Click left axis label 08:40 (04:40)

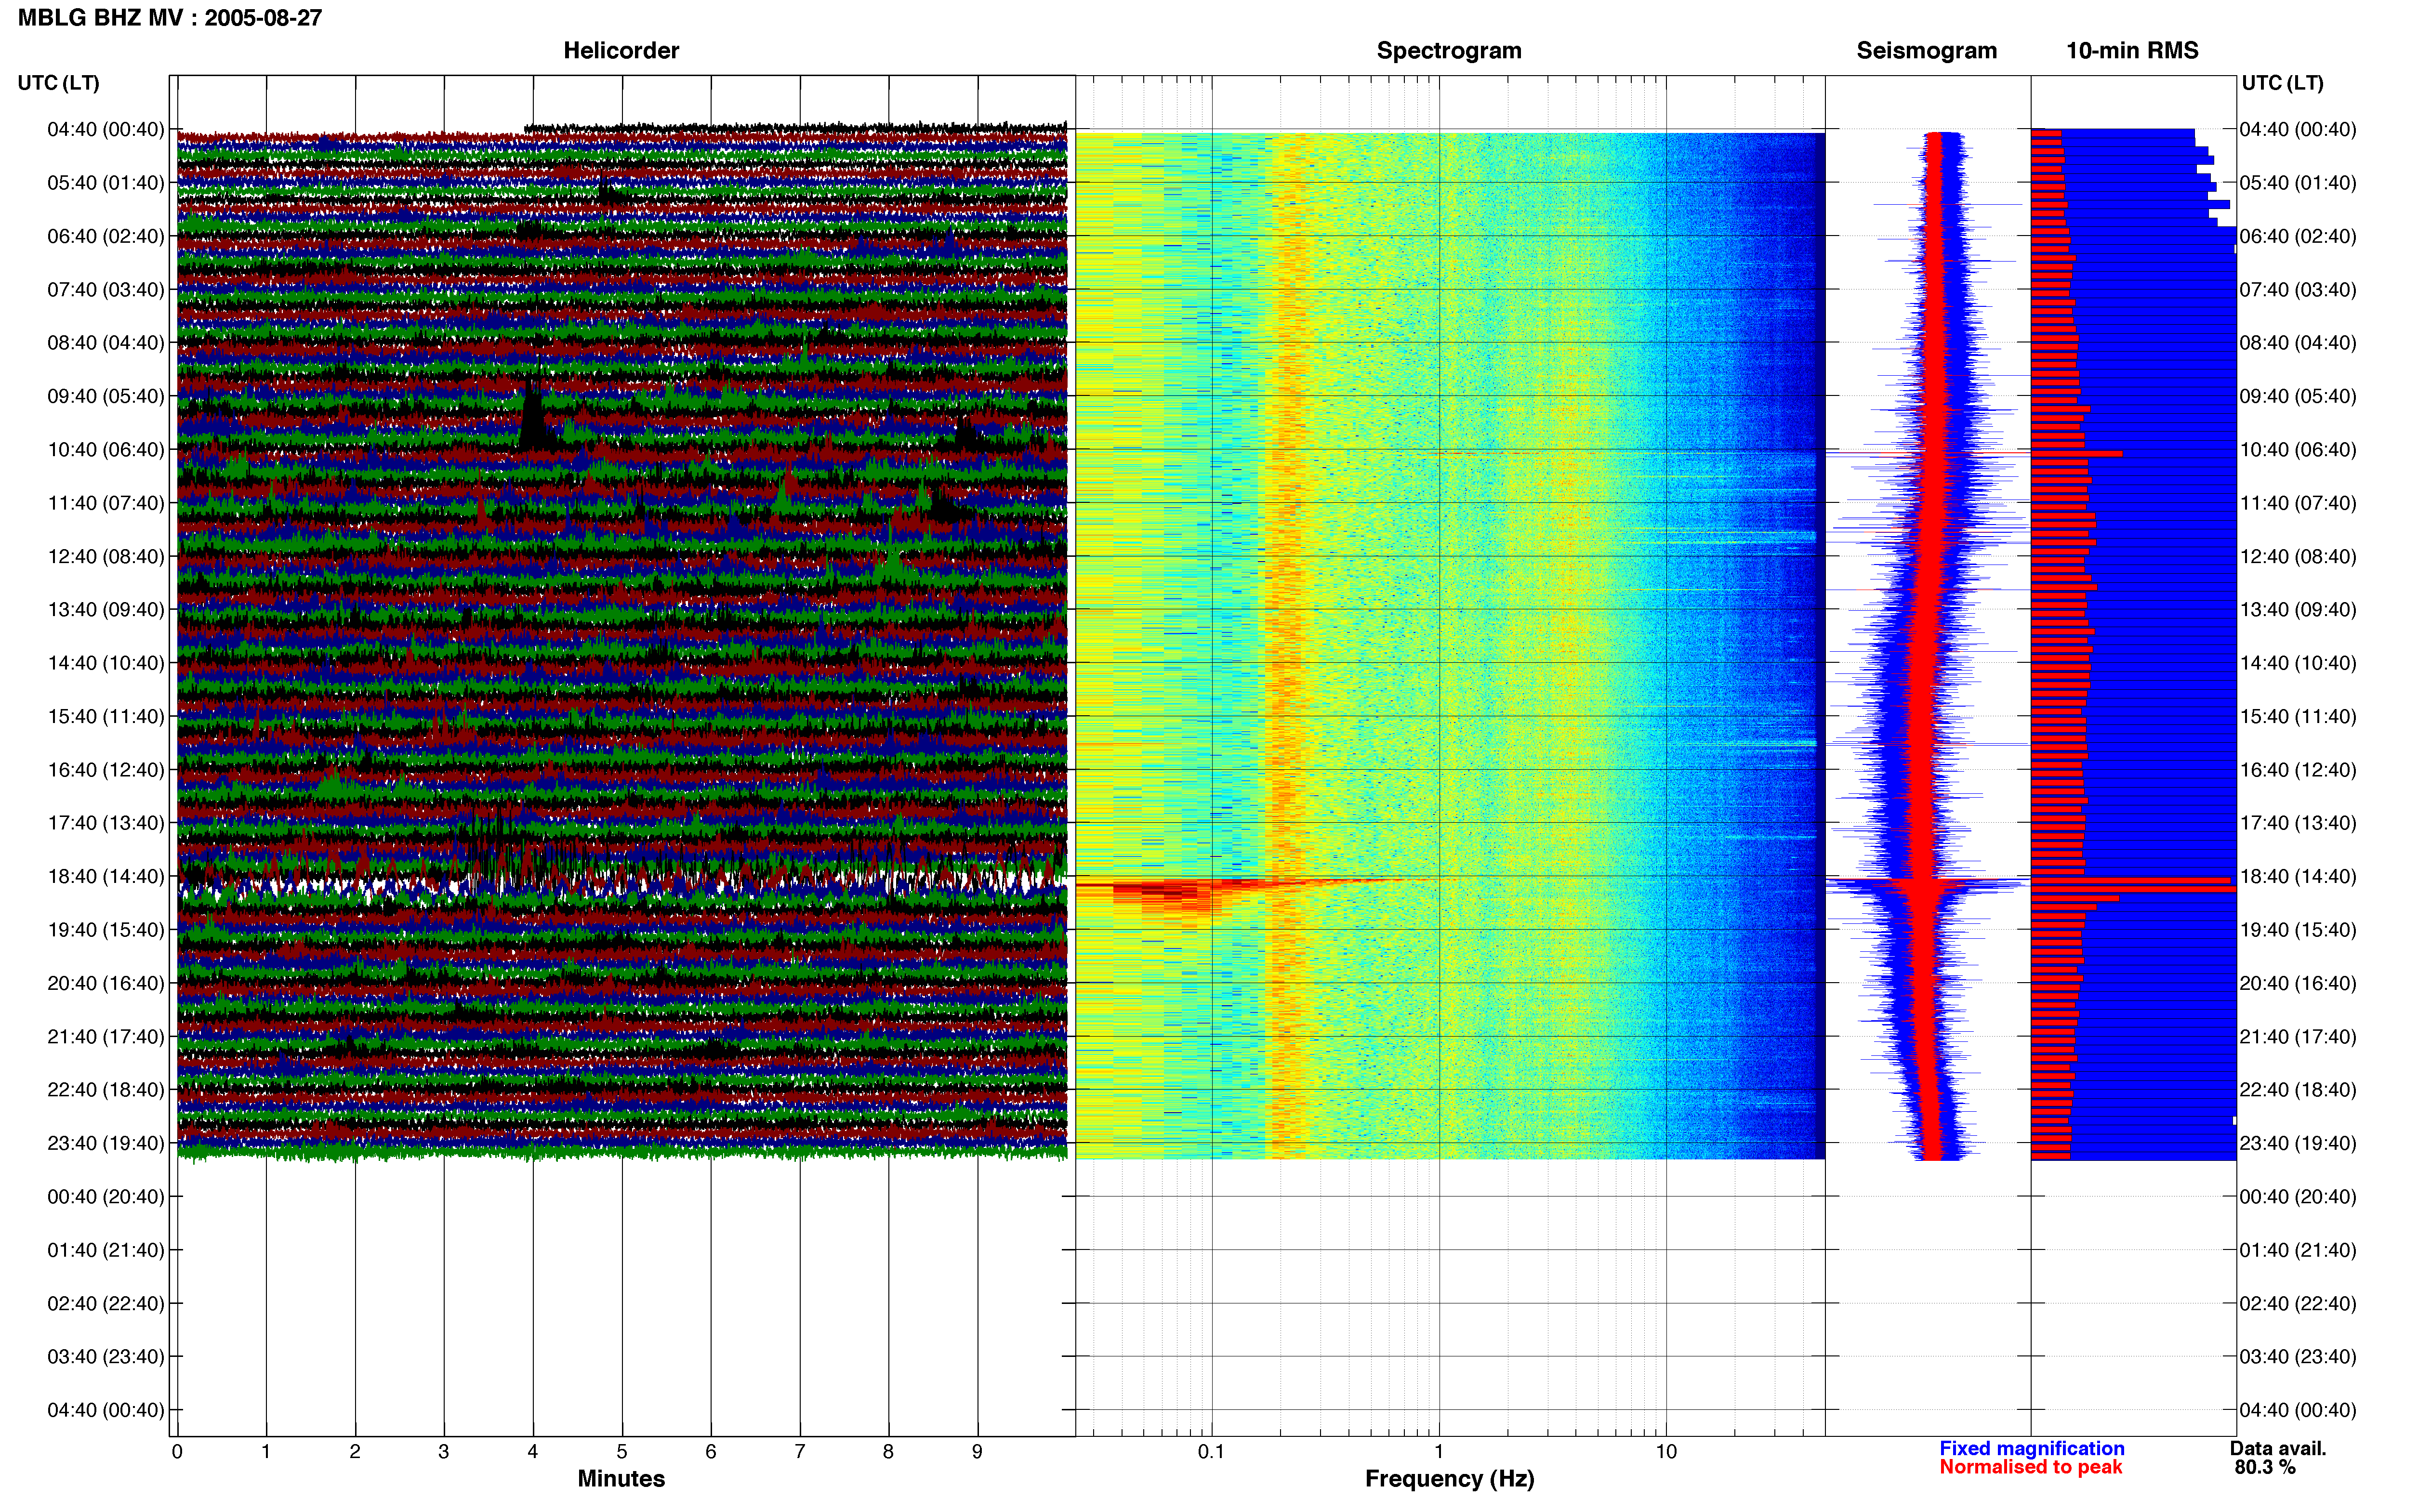[106, 343]
